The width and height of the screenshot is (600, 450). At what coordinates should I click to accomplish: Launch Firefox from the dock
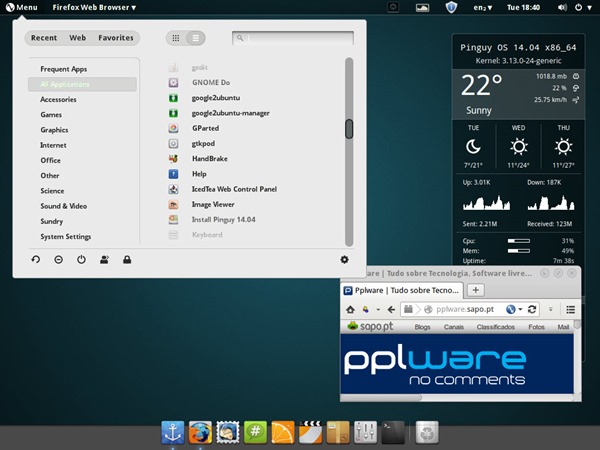(200, 432)
